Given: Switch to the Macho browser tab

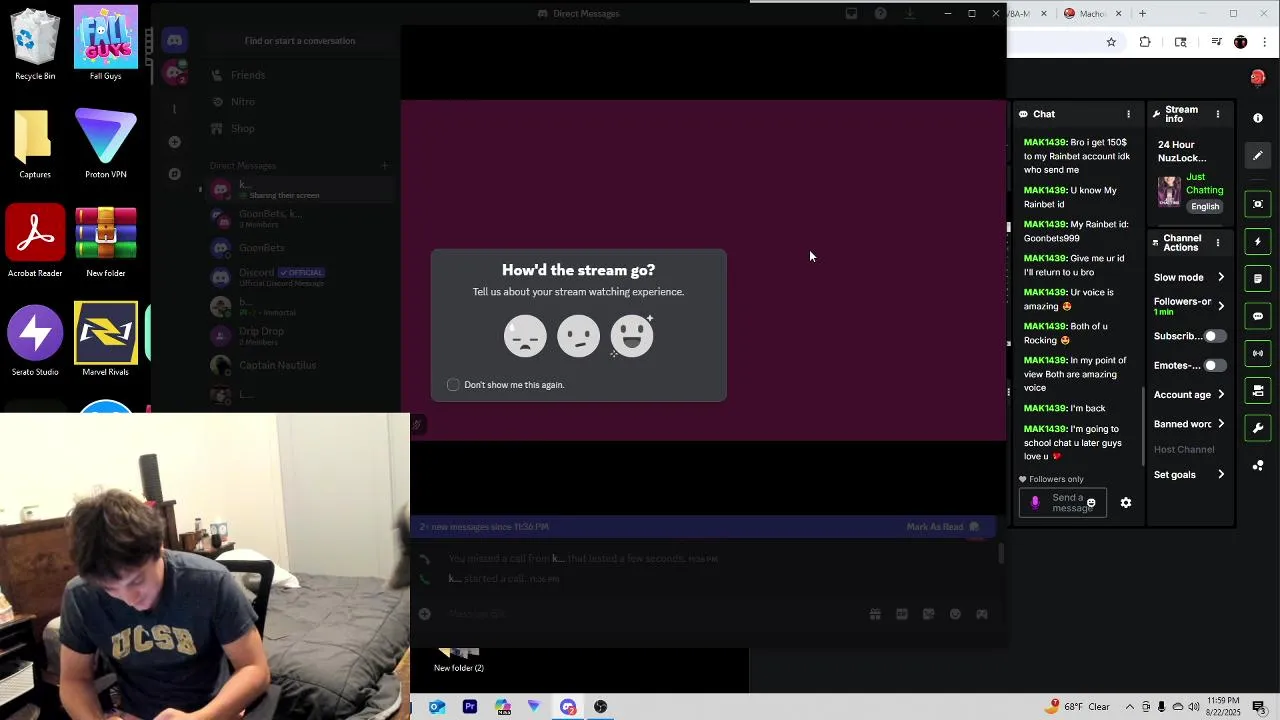Looking at the screenshot, I should (x=1092, y=14).
